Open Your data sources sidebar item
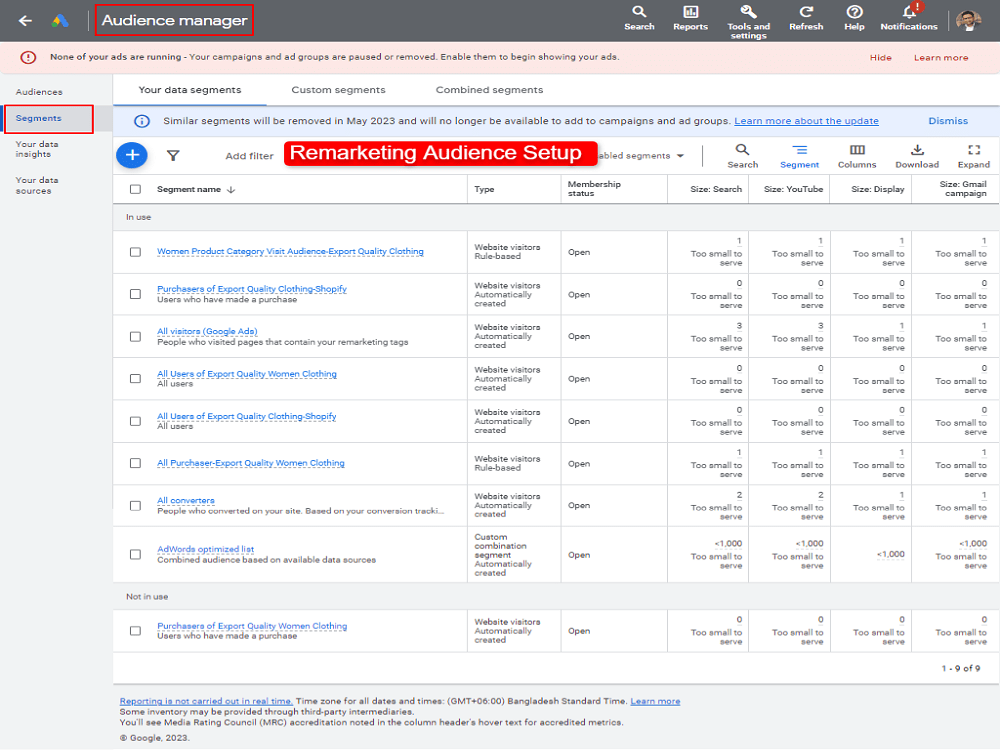1000x750 pixels. [x=36, y=186]
